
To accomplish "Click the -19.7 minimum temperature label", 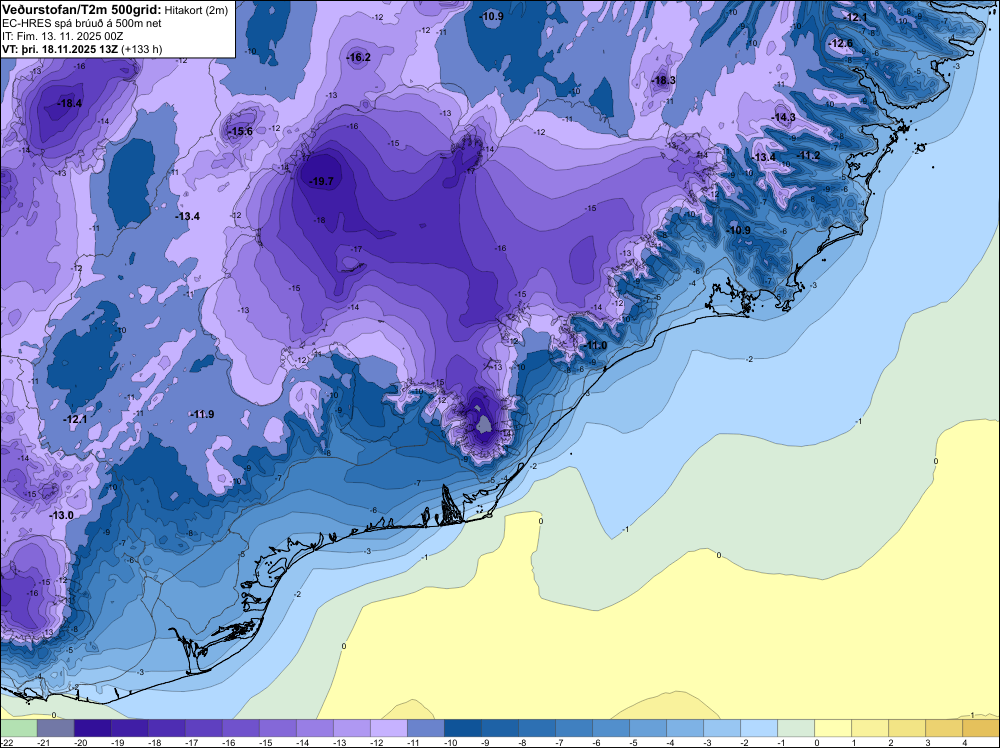I will pos(321,182).
